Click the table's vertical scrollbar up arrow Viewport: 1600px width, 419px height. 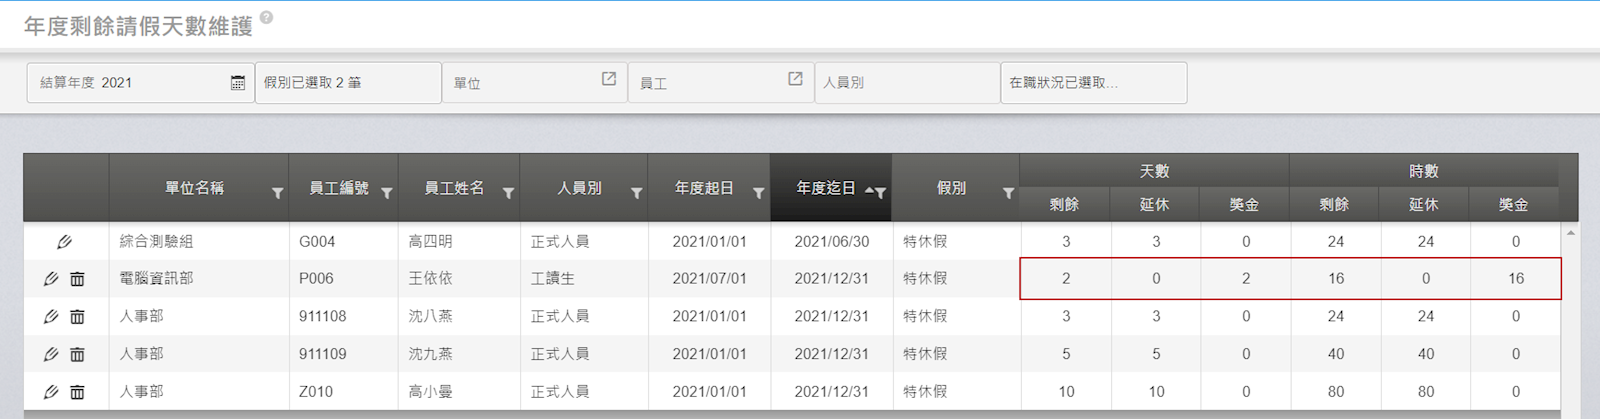pyautogui.click(x=1570, y=233)
